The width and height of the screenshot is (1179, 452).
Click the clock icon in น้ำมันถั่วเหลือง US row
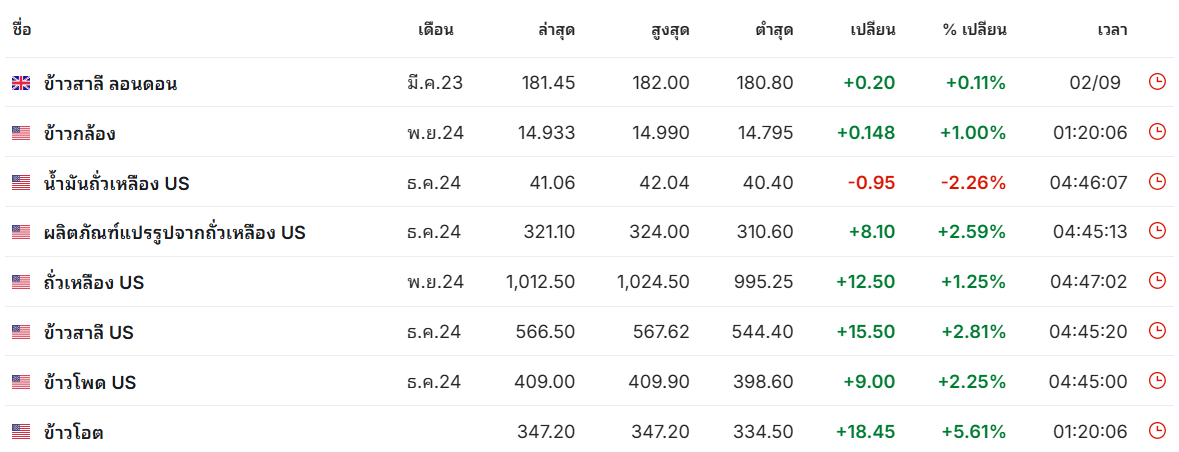[x=1157, y=182]
